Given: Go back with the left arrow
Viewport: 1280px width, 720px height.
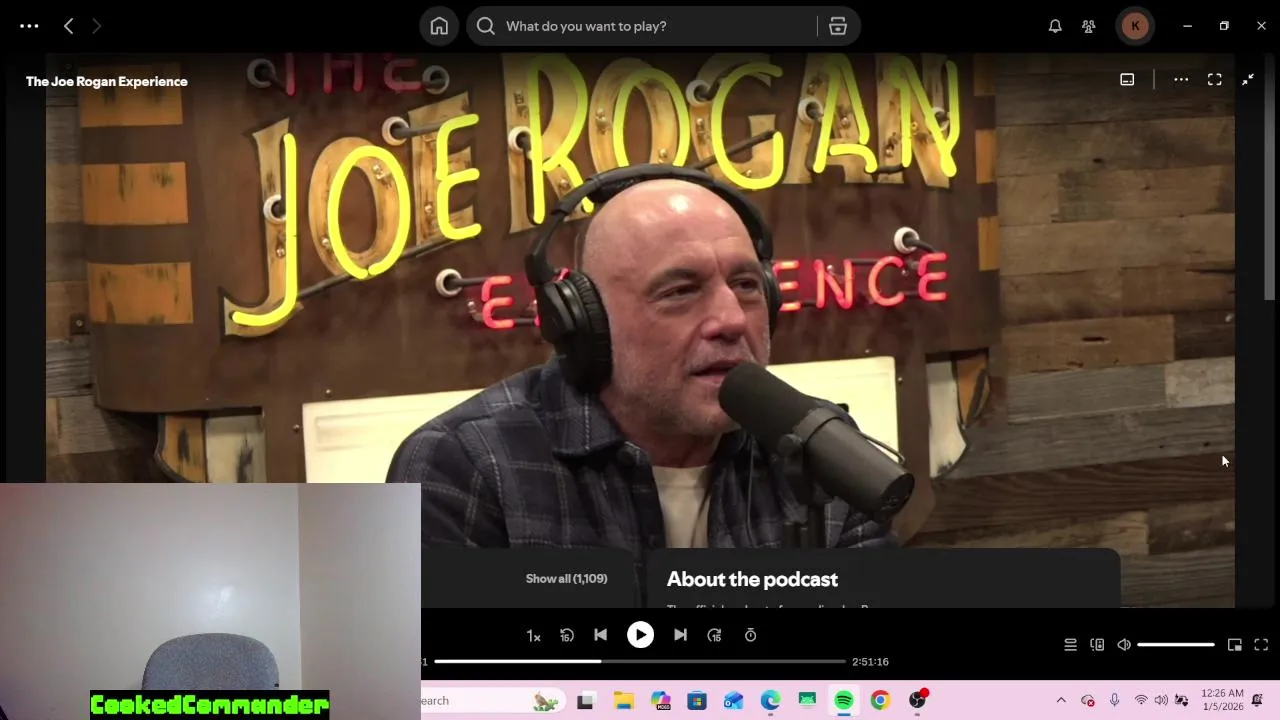Looking at the screenshot, I should [x=68, y=26].
